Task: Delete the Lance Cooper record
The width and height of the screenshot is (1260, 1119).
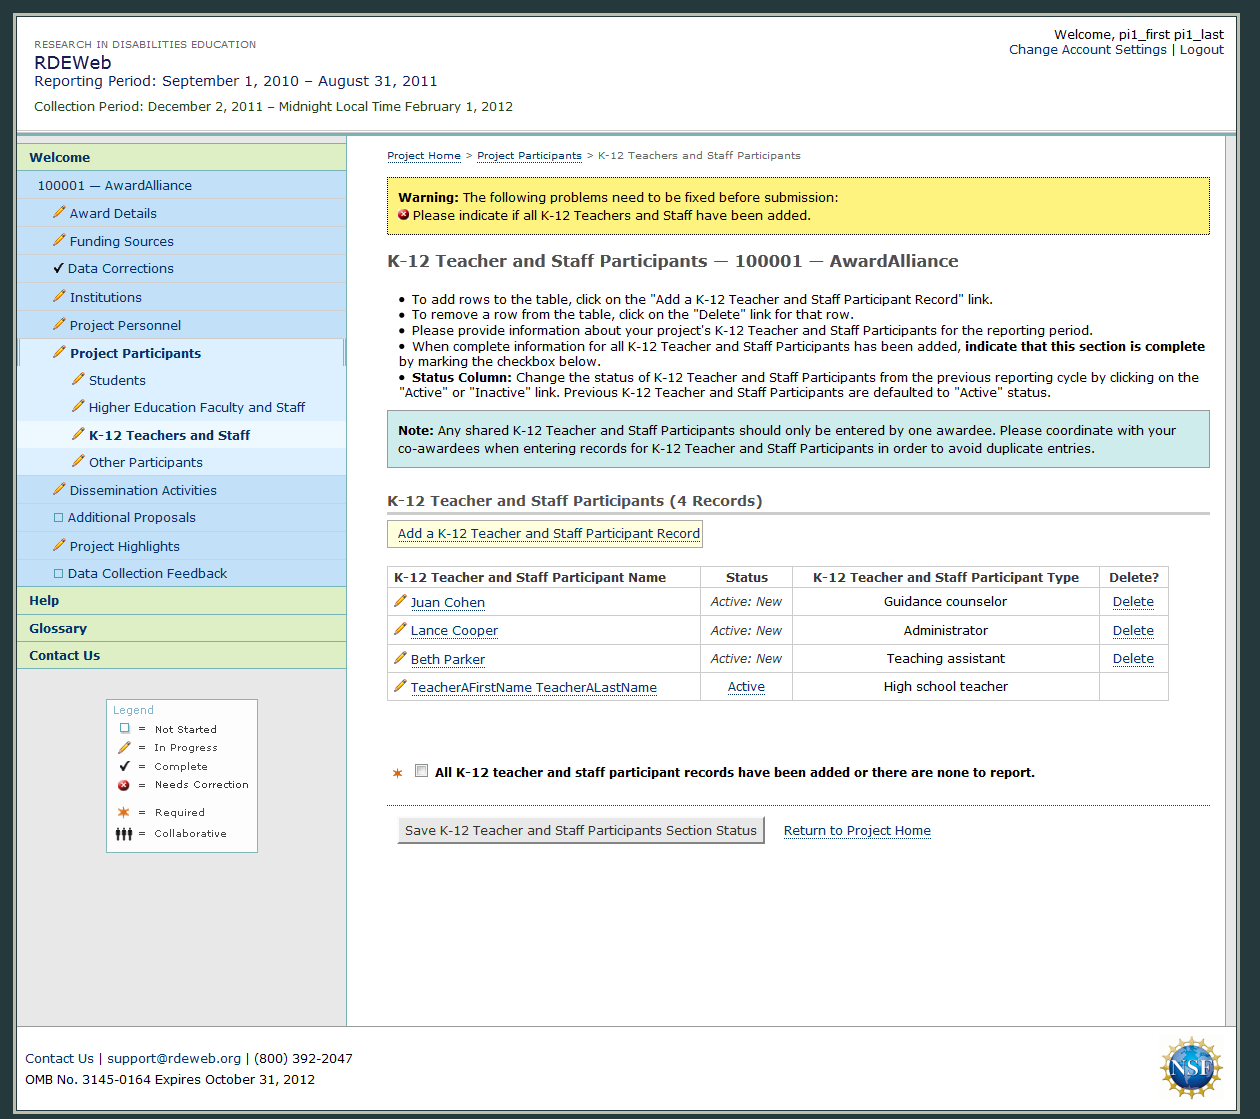Action: pyautogui.click(x=1133, y=630)
